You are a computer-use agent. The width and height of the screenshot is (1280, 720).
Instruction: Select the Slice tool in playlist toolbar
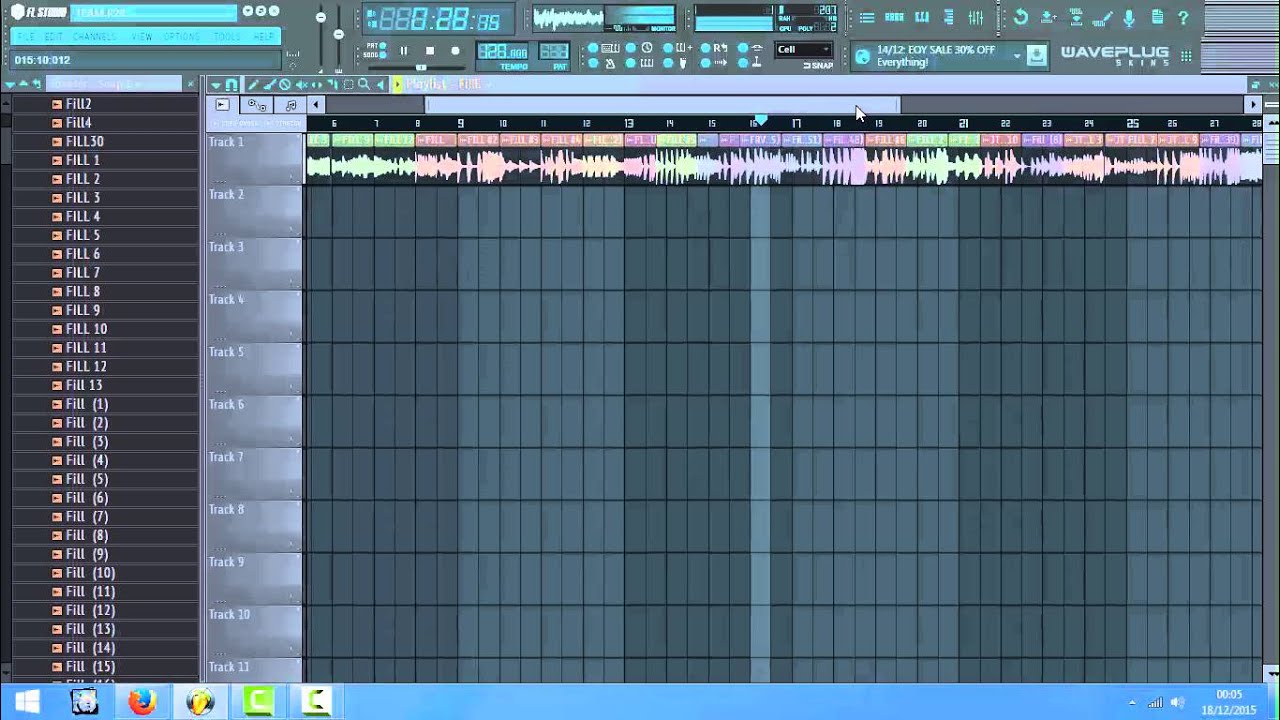(x=332, y=85)
